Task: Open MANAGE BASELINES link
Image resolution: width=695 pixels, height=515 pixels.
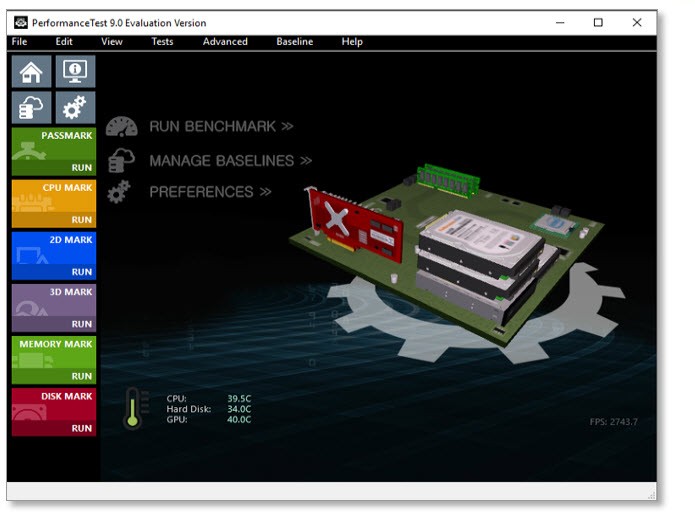Action: (230, 160)
